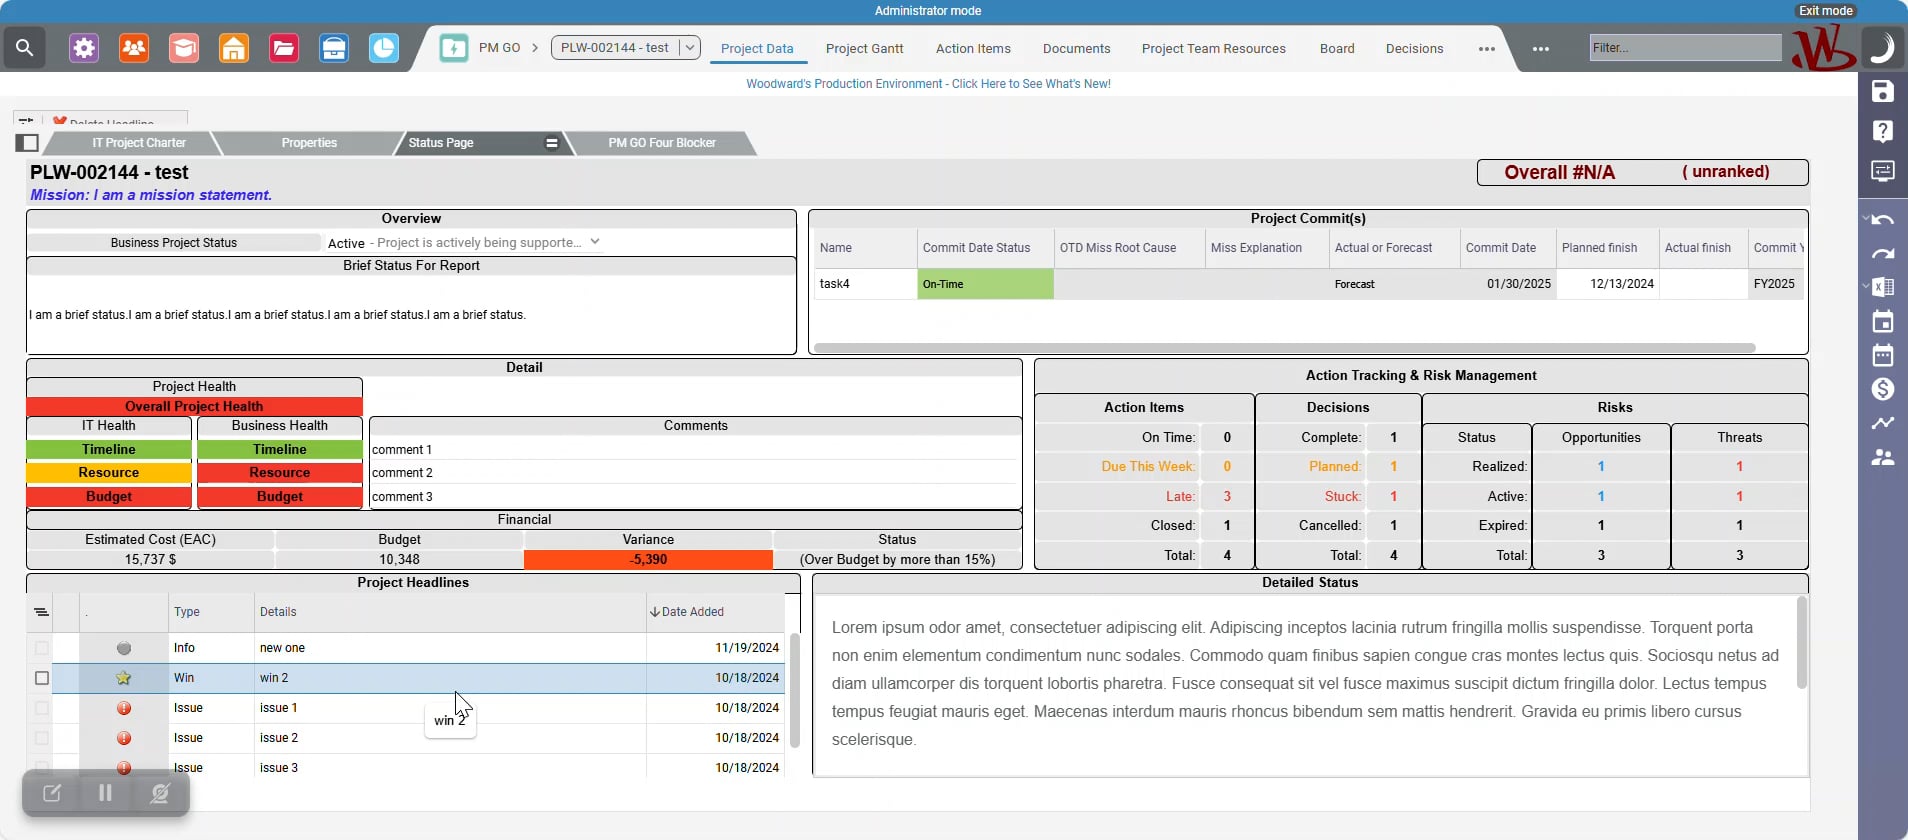
Task: Click the green PM GO lightning icon
Action: (454, 48)
